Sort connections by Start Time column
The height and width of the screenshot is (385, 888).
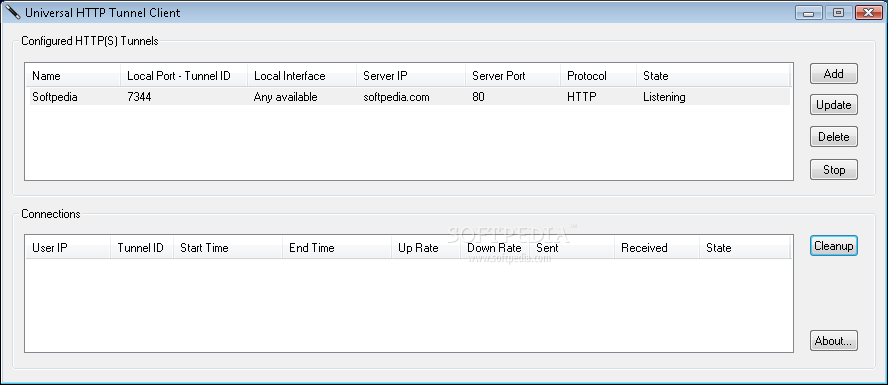click(228, 248)
